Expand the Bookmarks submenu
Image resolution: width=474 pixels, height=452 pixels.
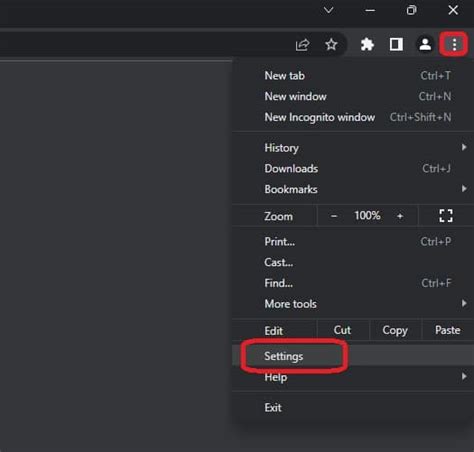[x=353, y=189]
